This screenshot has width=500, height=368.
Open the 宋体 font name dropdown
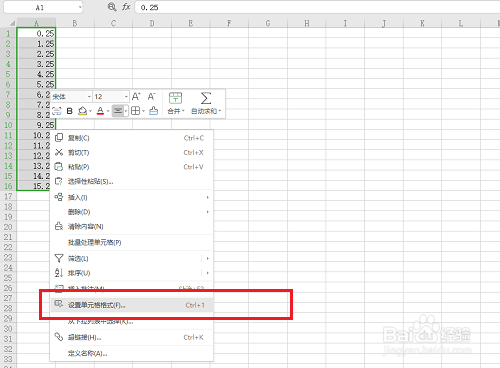click(89, 97)
